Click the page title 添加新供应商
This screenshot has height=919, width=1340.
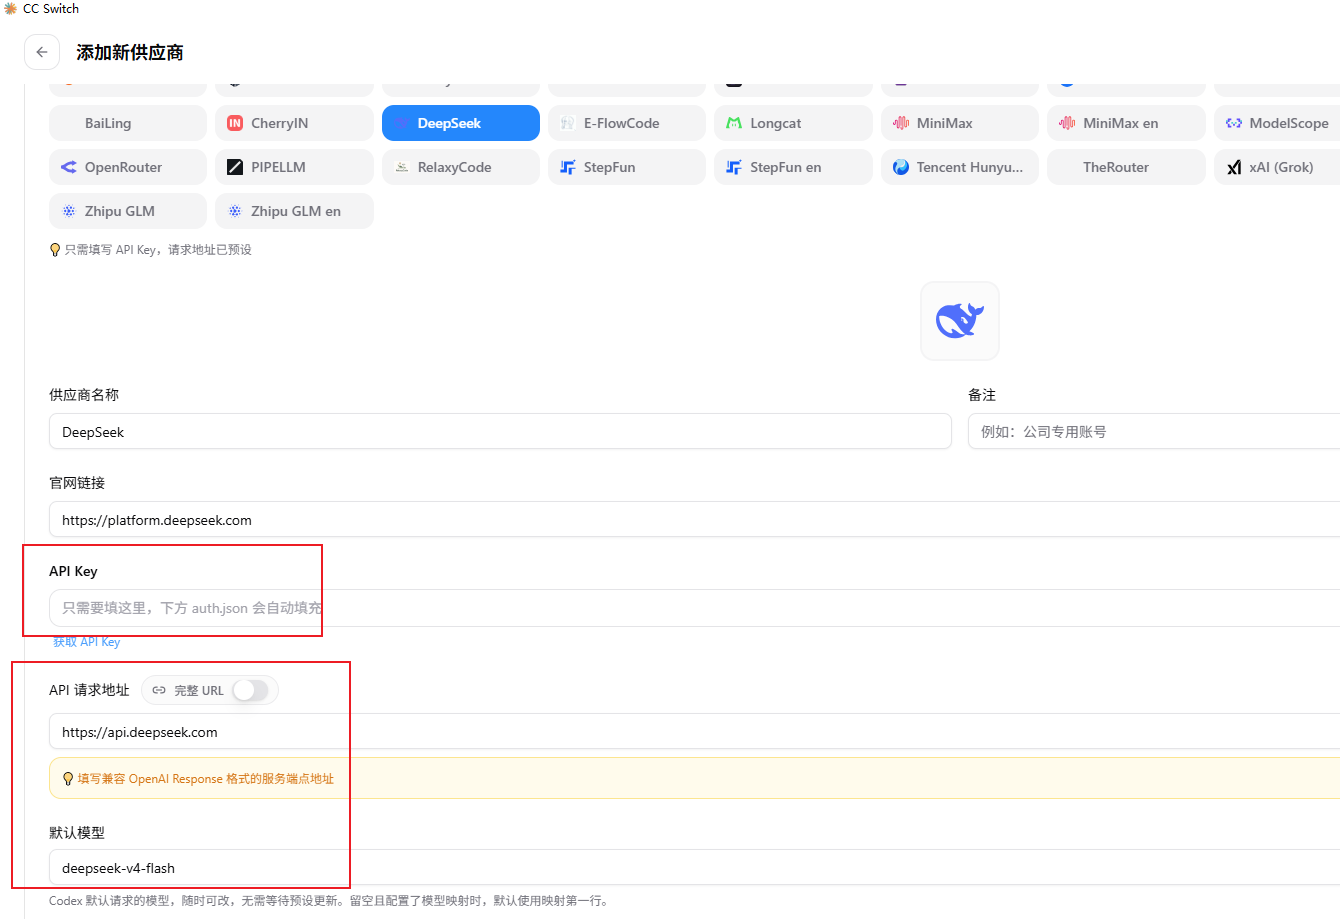pyautogui.click(x=130, y=53)
